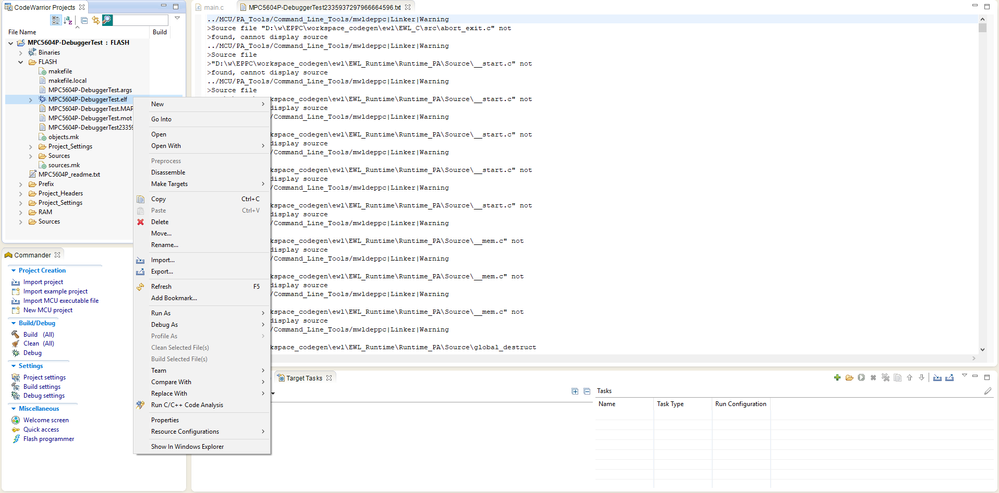
Task: Select MPC5604P-DebuggerTest.args file
Action: (90, 90)
